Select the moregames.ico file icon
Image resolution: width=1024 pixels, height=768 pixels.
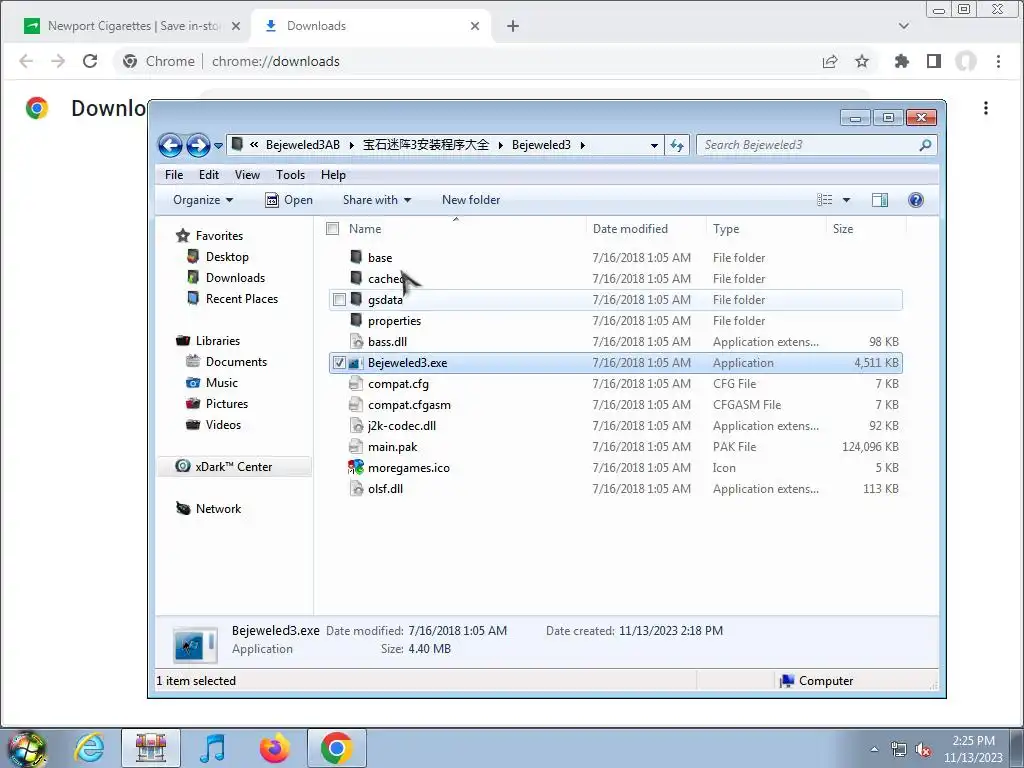click(356, 468)
